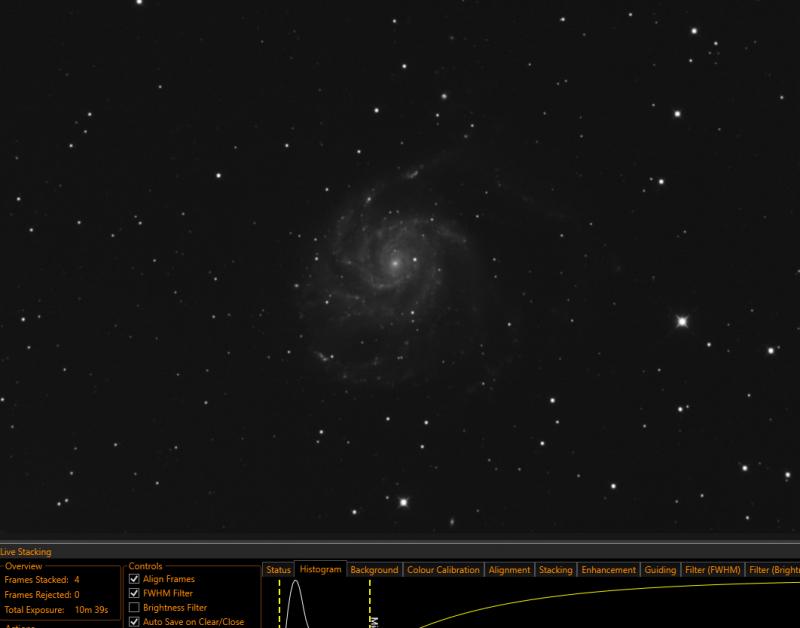Screen dimensions: 800x628
Task: Toggle Auto Save on Clear/Close checkbox
Action: [134, 622]
